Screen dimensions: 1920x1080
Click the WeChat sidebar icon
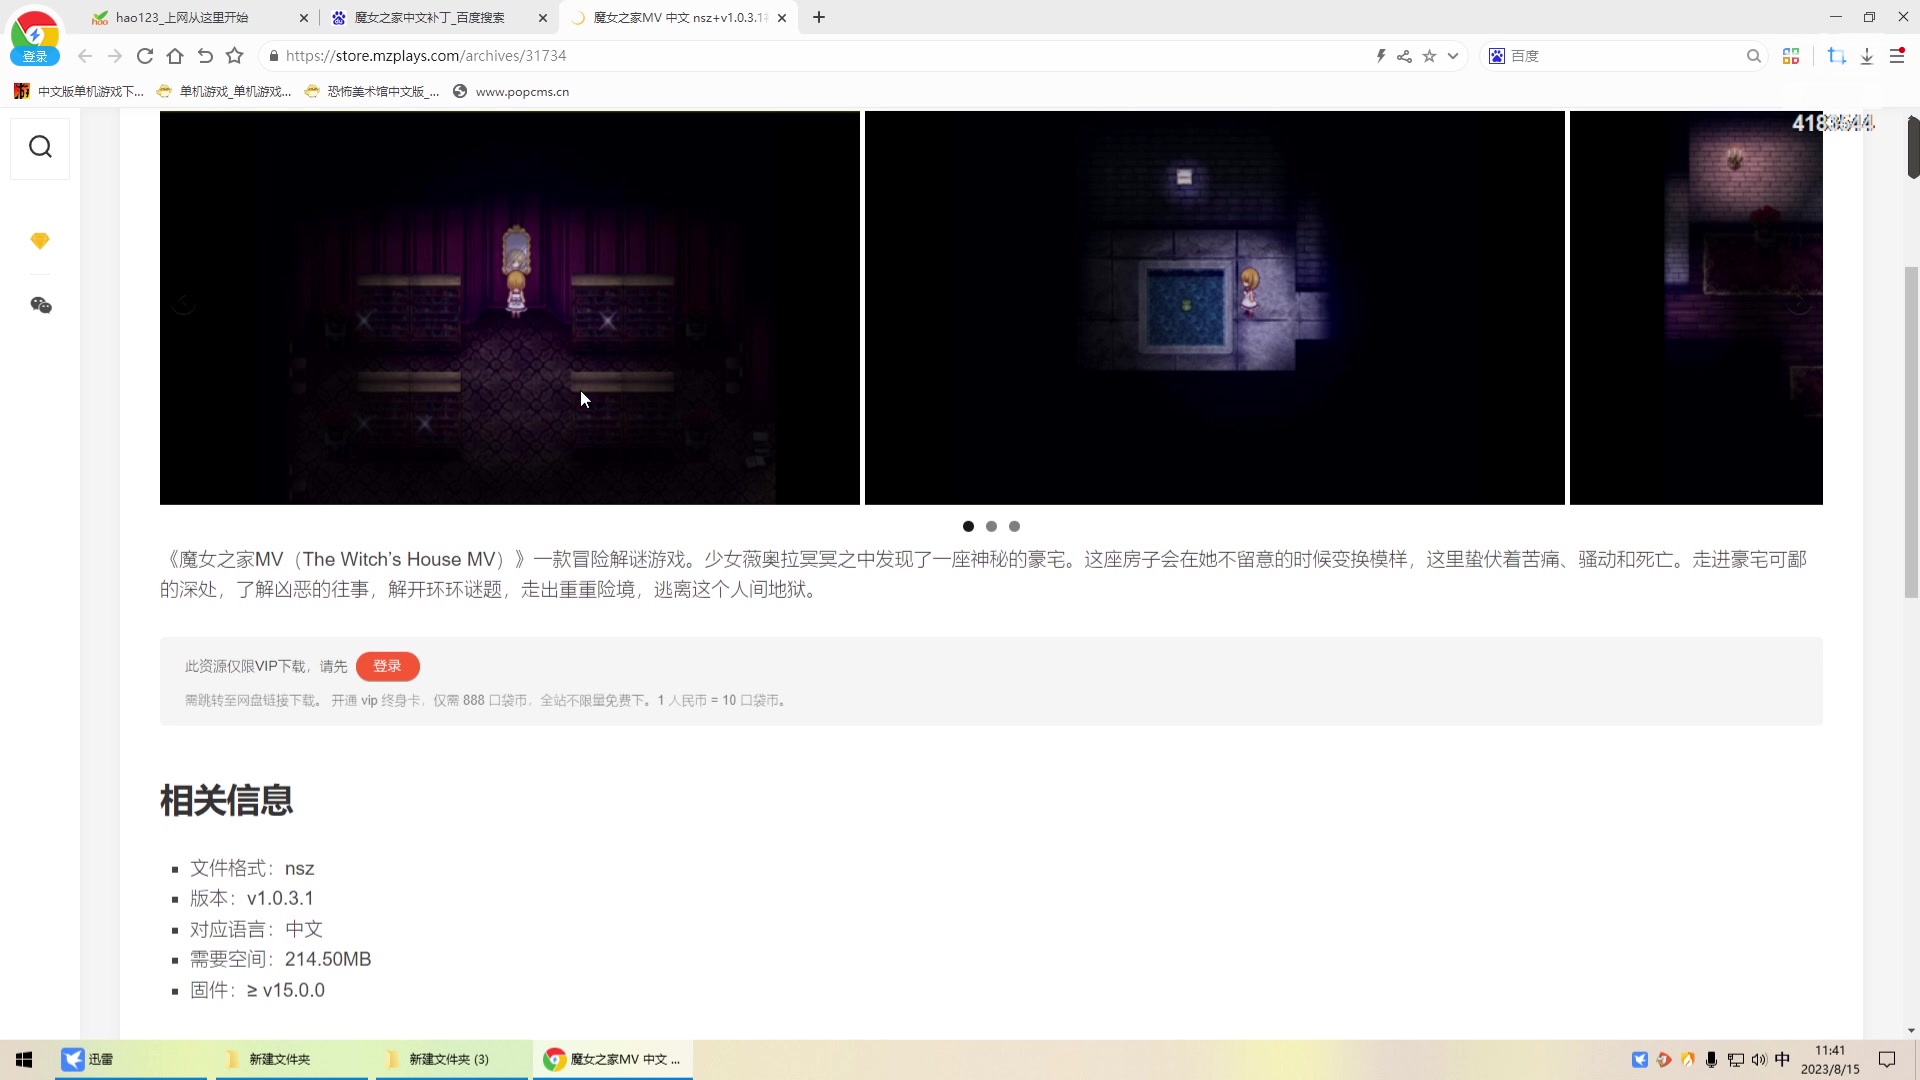tap(40, 305)
